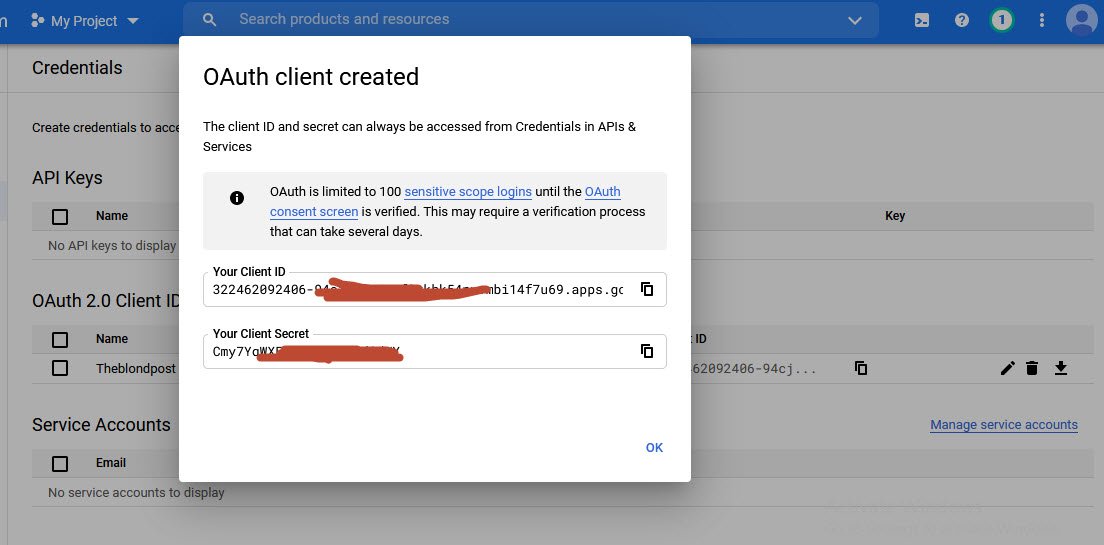Edit the Theblondpost OAuth client
The height and width of the screenshot is (545, 1104).
tap(1008, 368)
